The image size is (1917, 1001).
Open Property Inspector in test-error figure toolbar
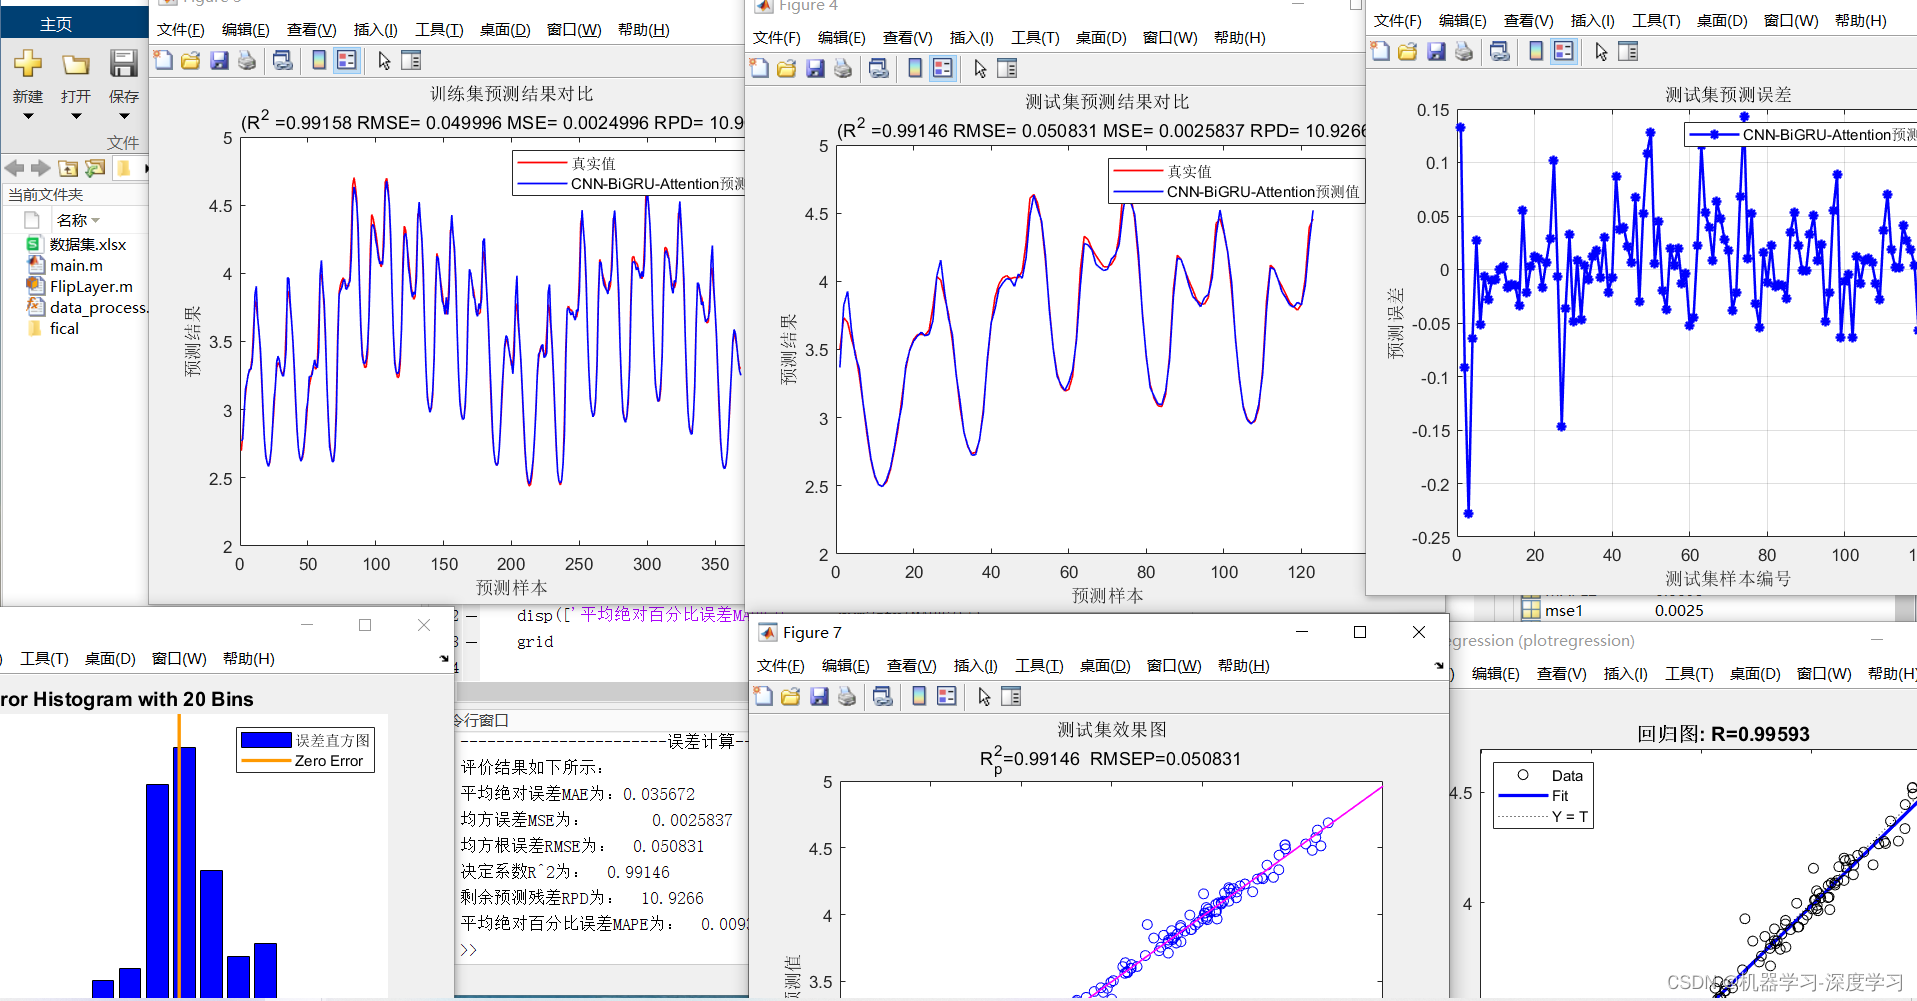[x=1628, y=51]
